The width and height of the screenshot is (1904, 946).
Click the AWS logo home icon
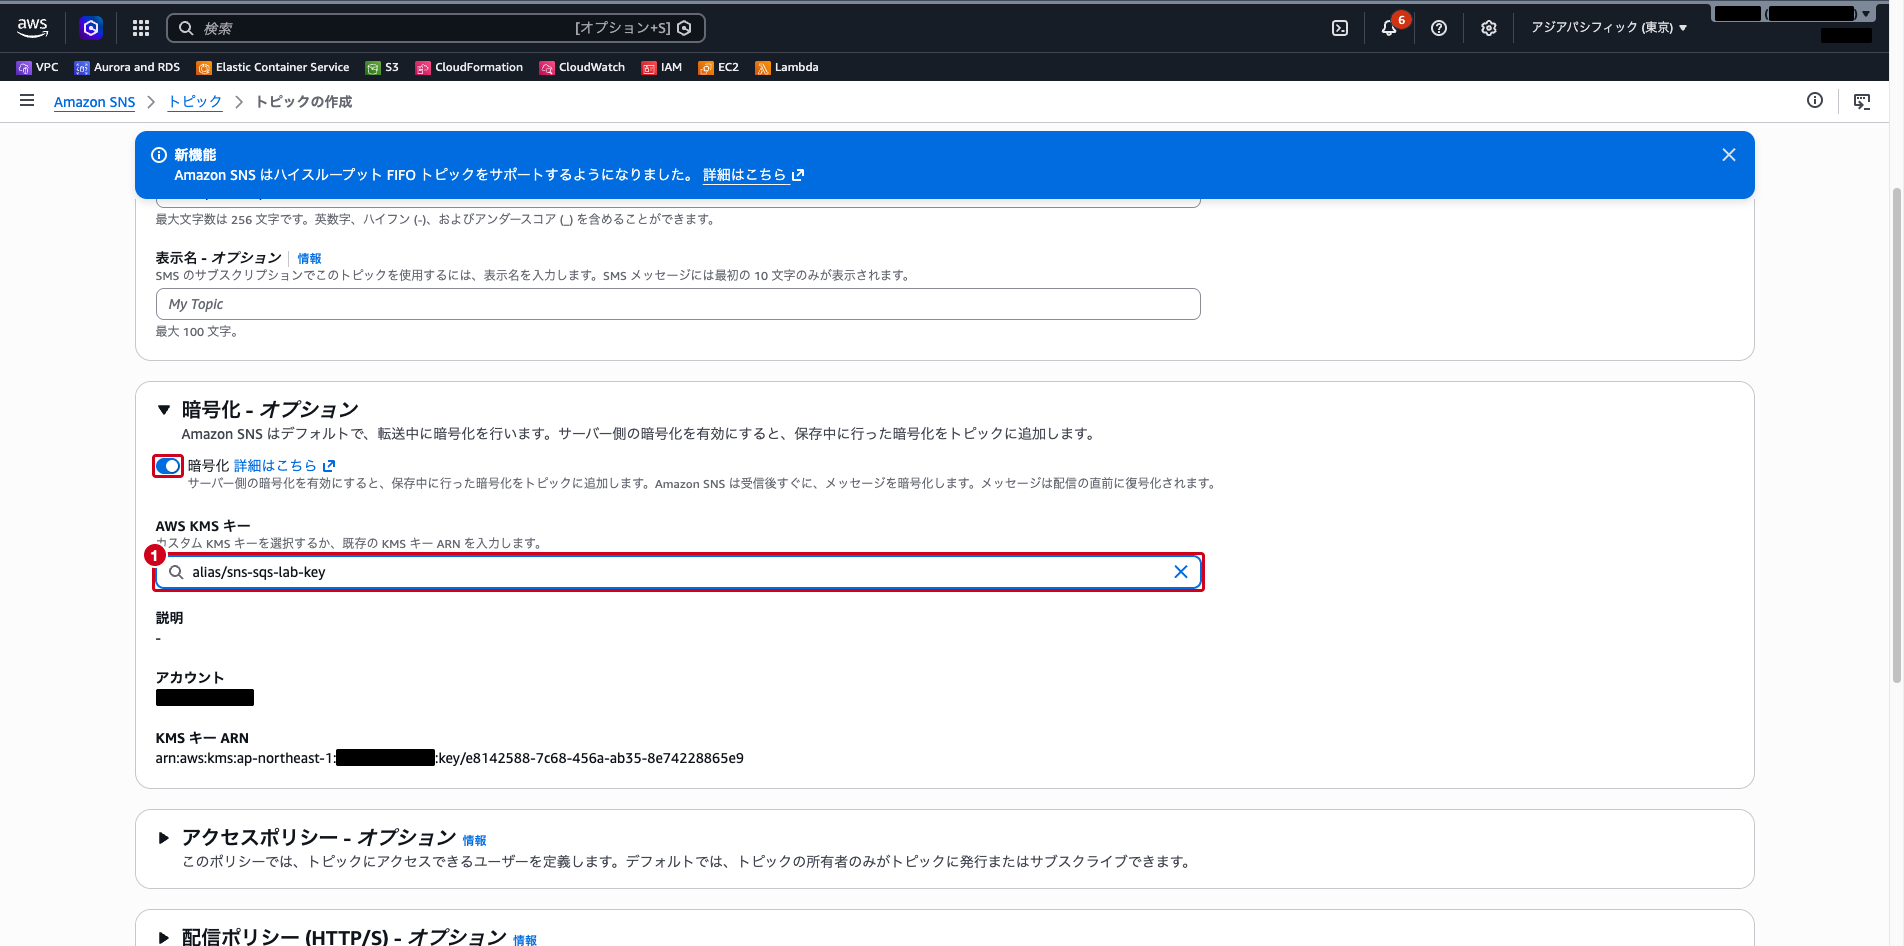32,28
